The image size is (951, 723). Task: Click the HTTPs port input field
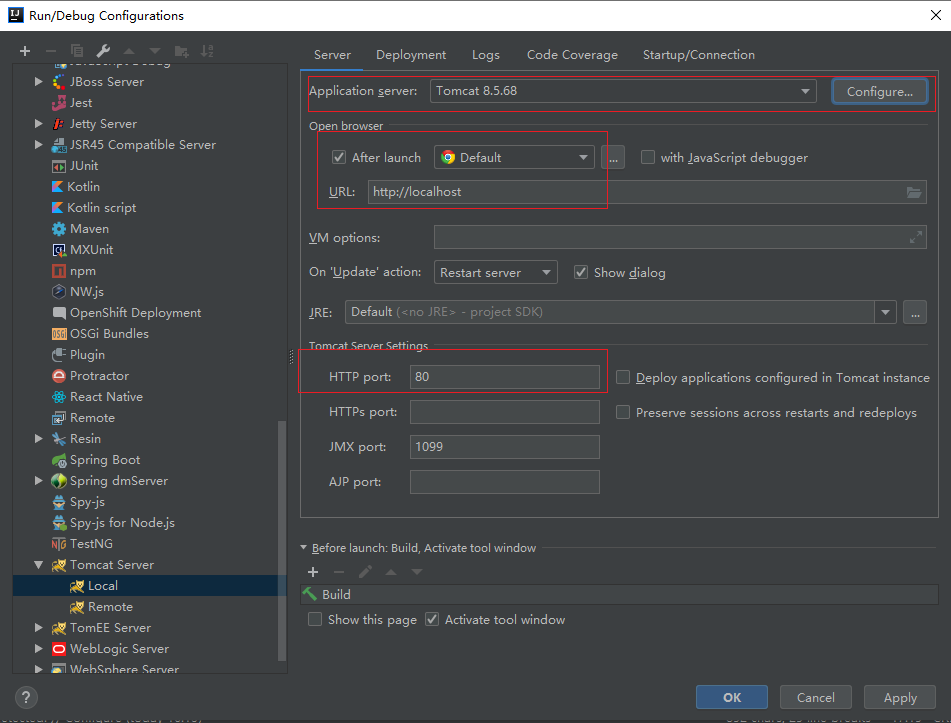click(505, 412)
